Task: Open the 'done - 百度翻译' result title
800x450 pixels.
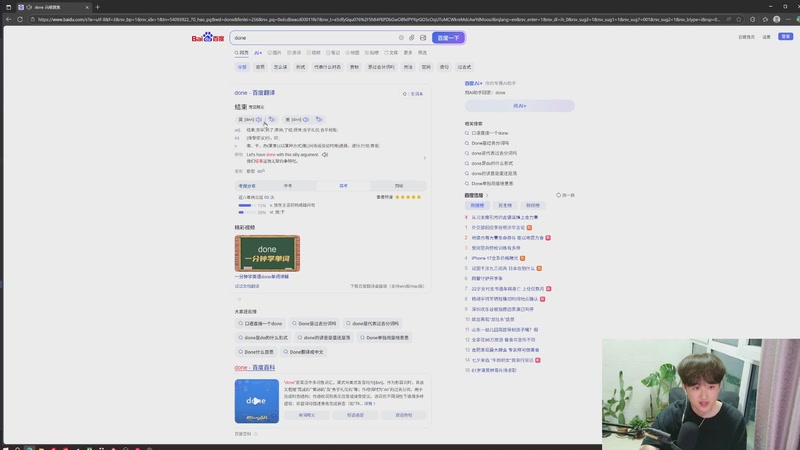Action: pos(255,93)
